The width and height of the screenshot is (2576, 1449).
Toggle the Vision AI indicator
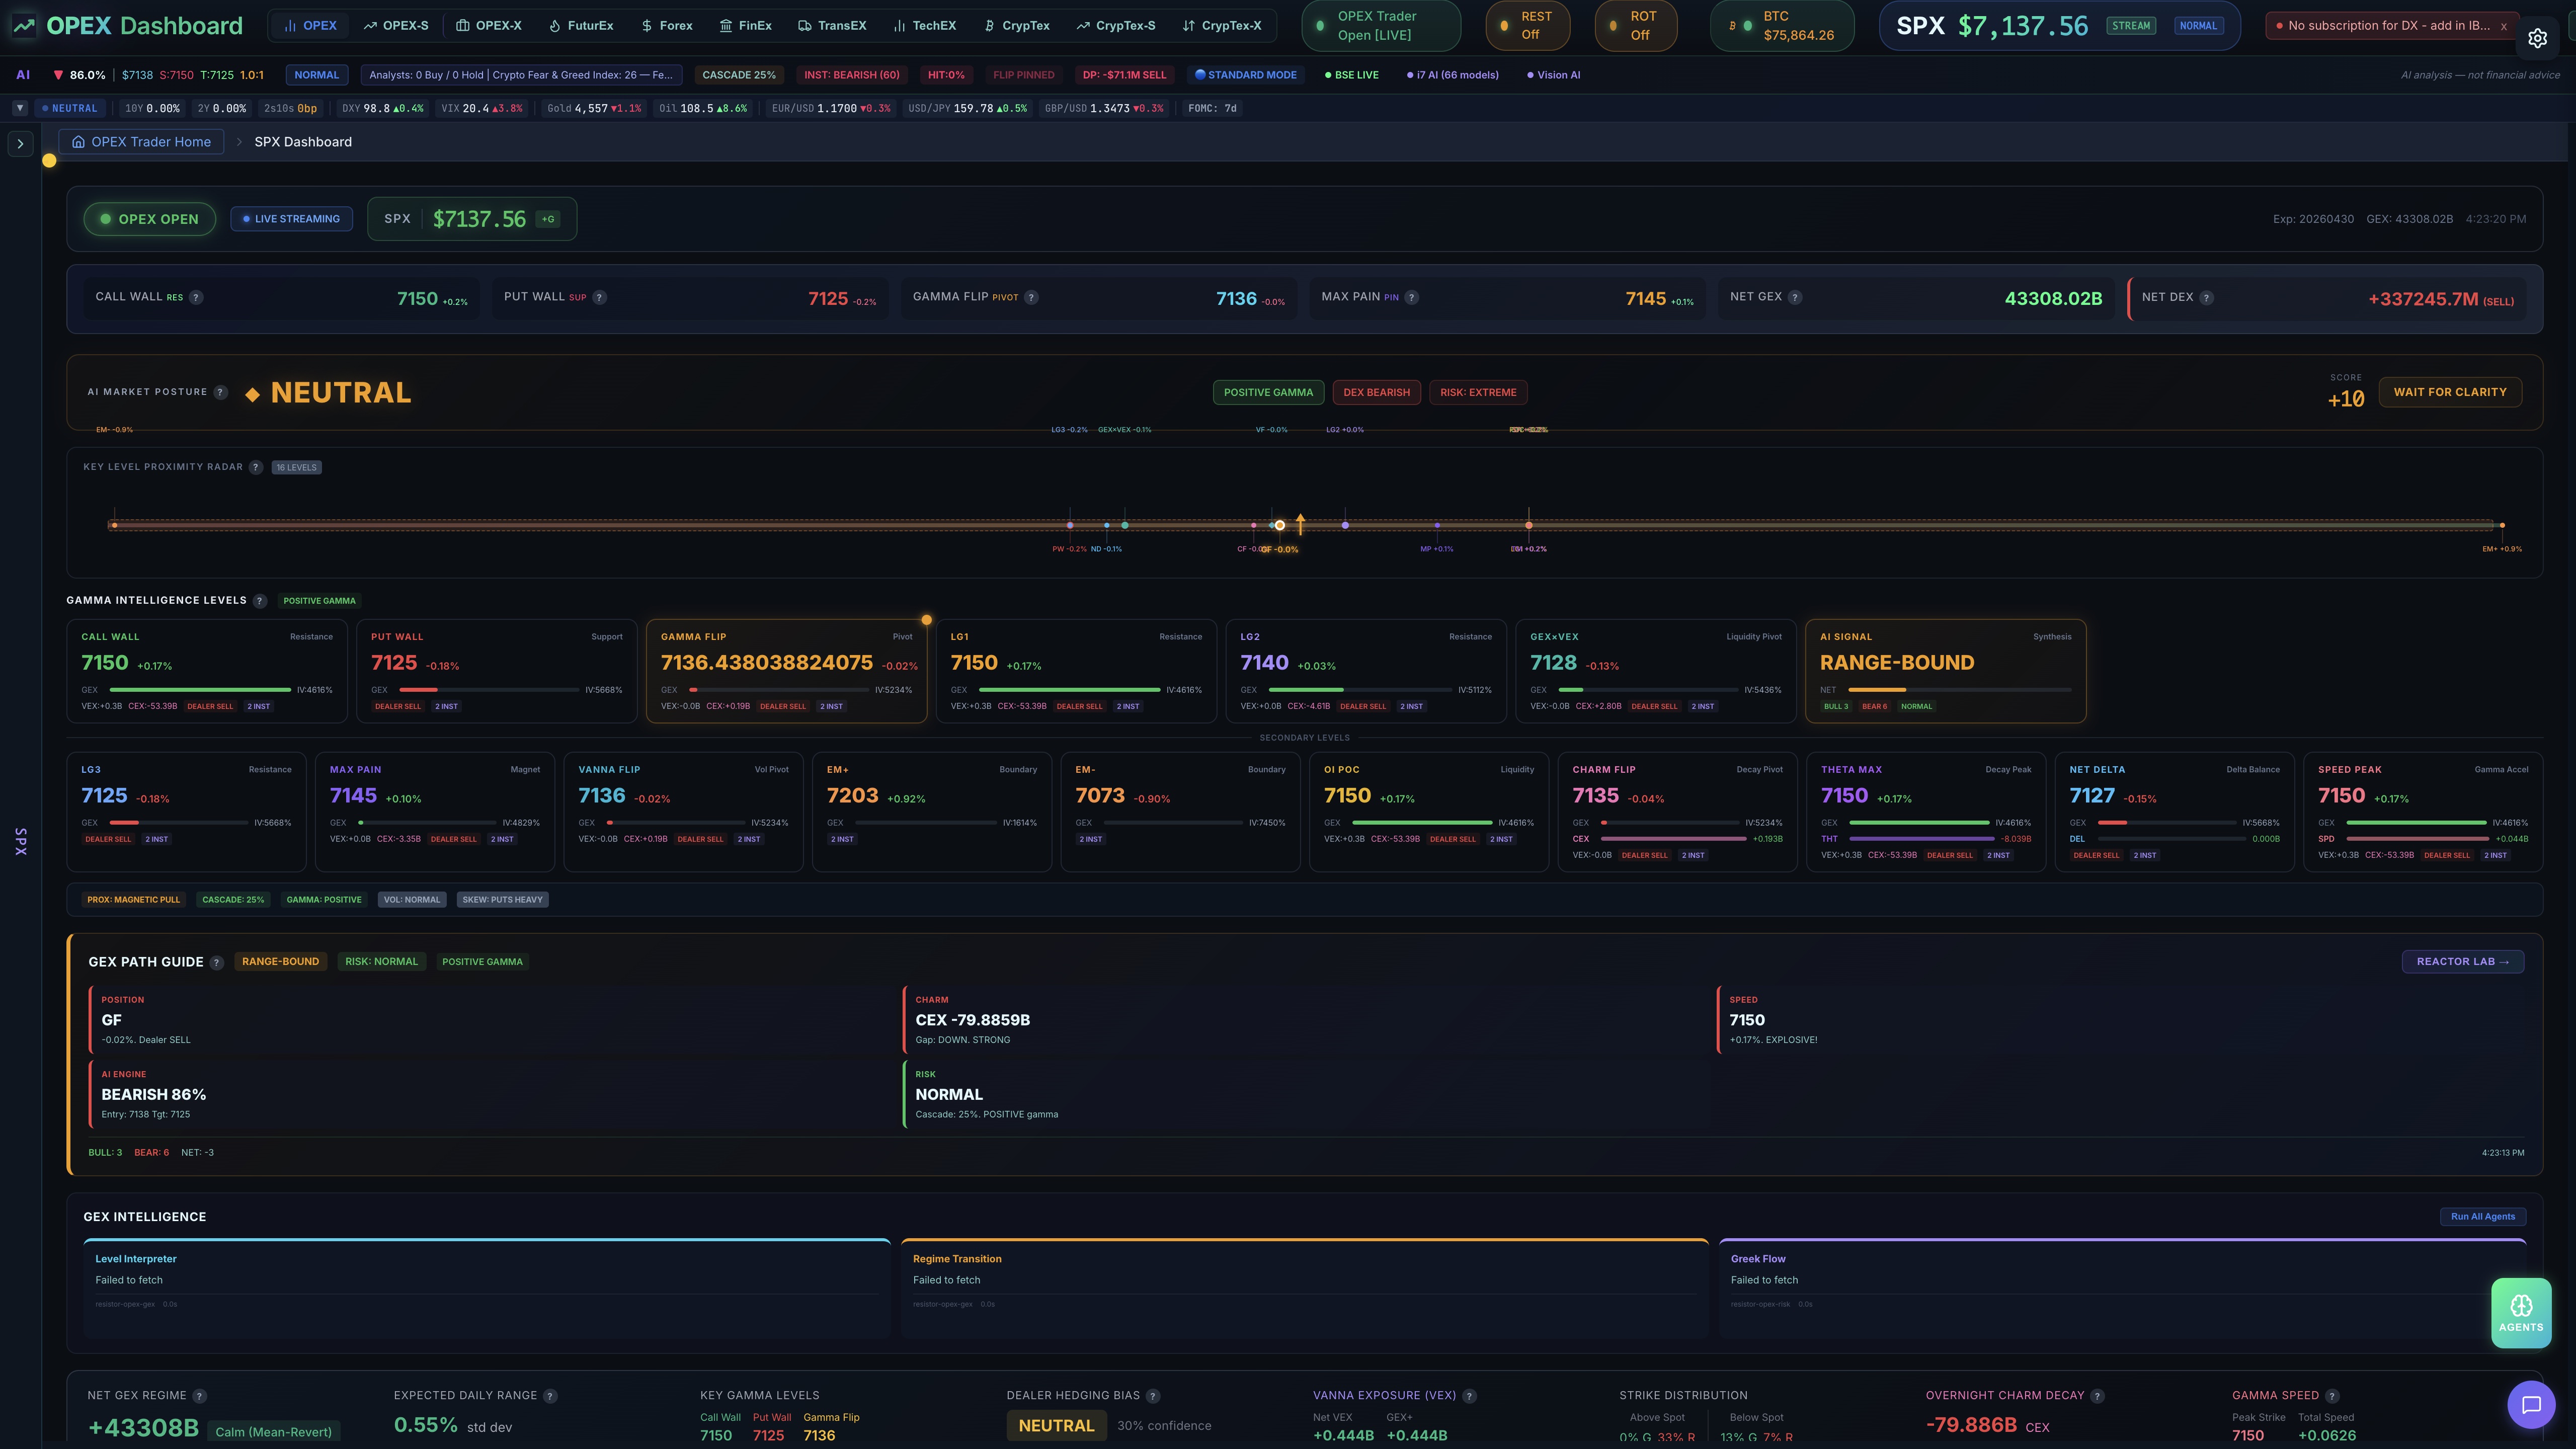tap(1553, 75)
